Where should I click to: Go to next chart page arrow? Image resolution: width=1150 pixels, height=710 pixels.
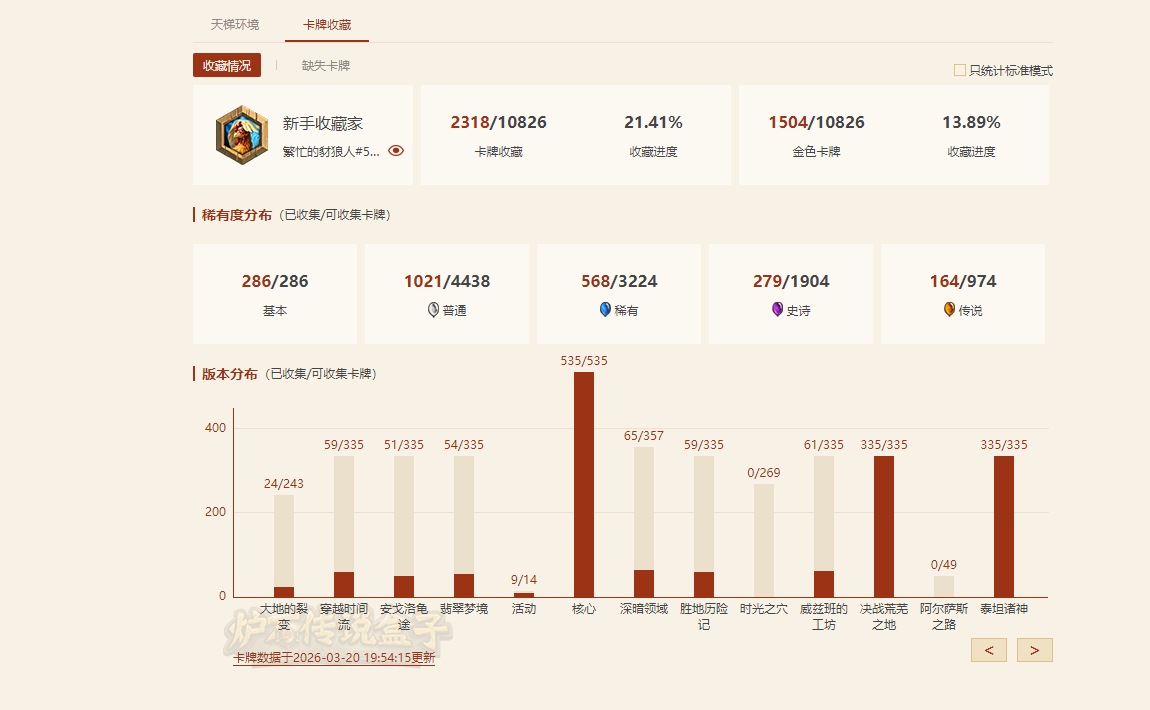pos(1034,650)
